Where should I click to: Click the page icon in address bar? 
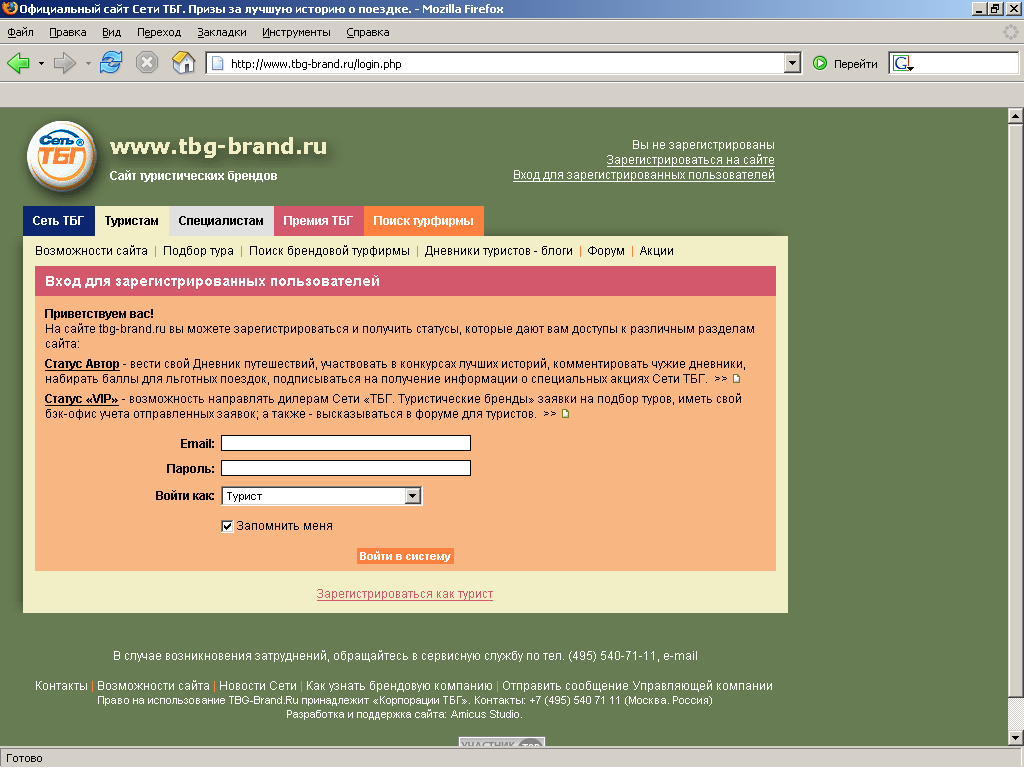pos(218,63)
